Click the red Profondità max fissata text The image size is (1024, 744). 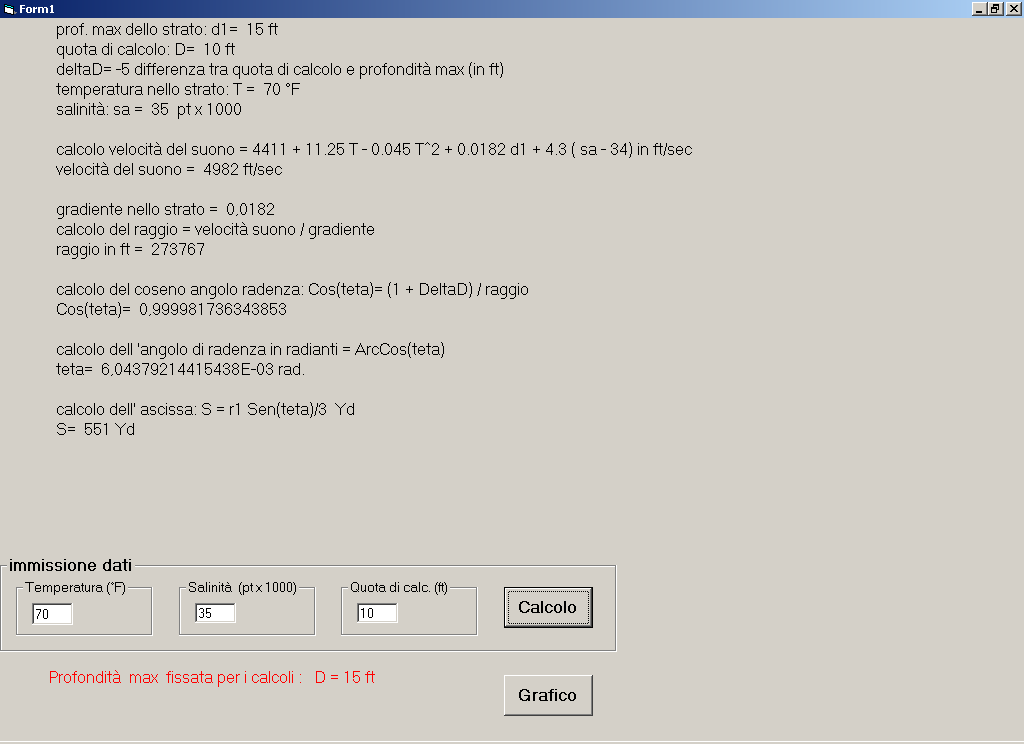pos(212,677)
